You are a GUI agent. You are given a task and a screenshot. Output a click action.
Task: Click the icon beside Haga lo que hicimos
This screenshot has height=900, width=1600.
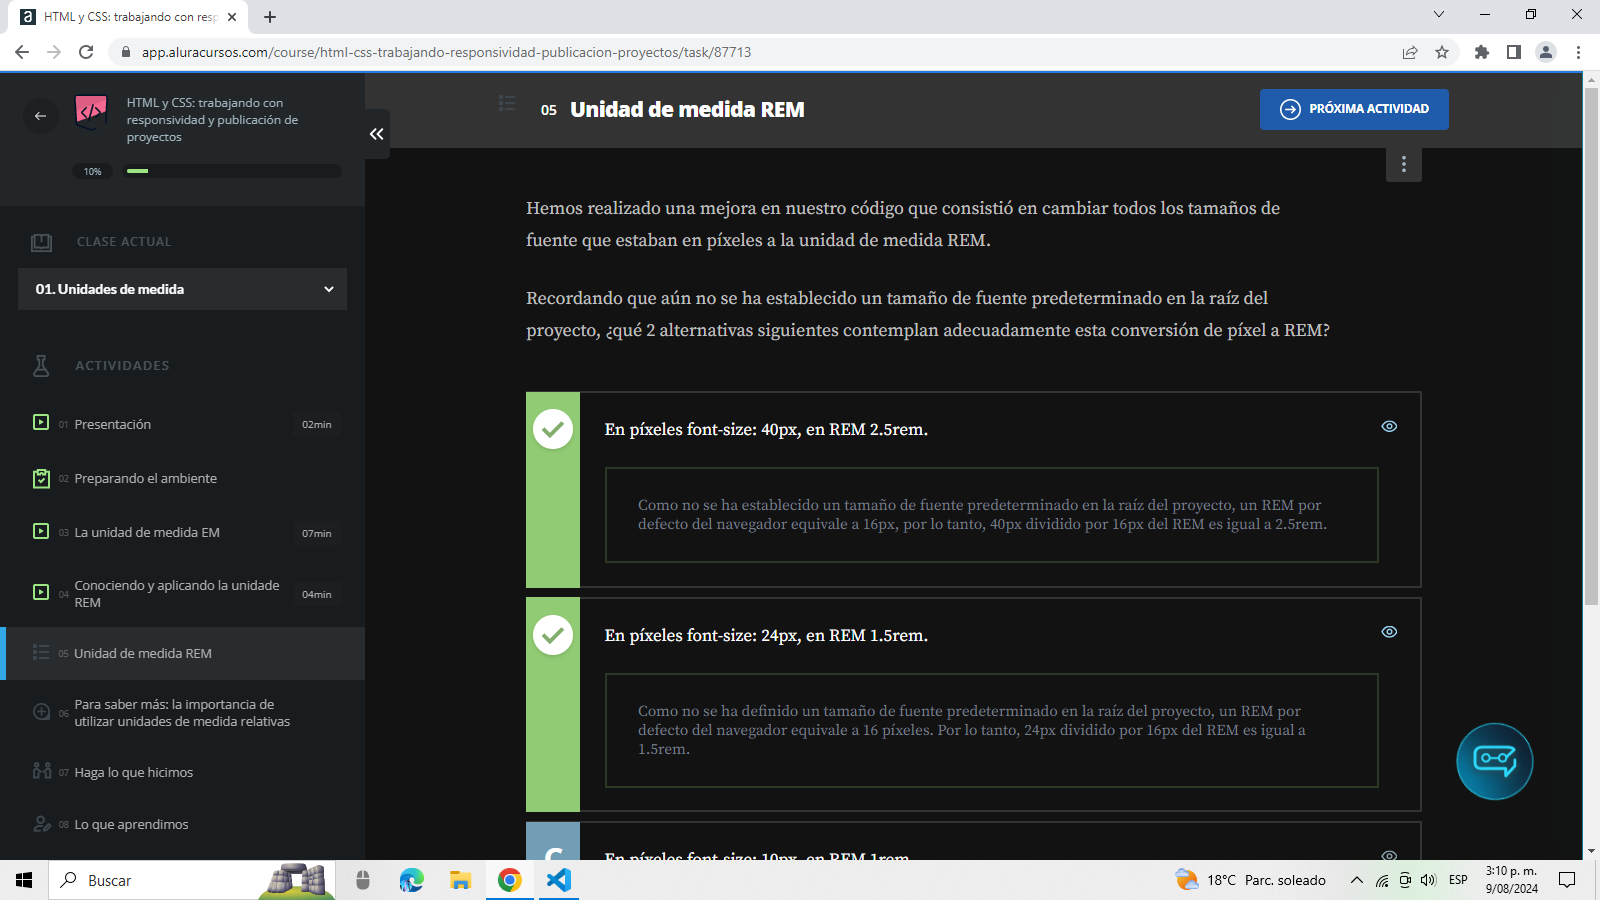coord(41,770)
